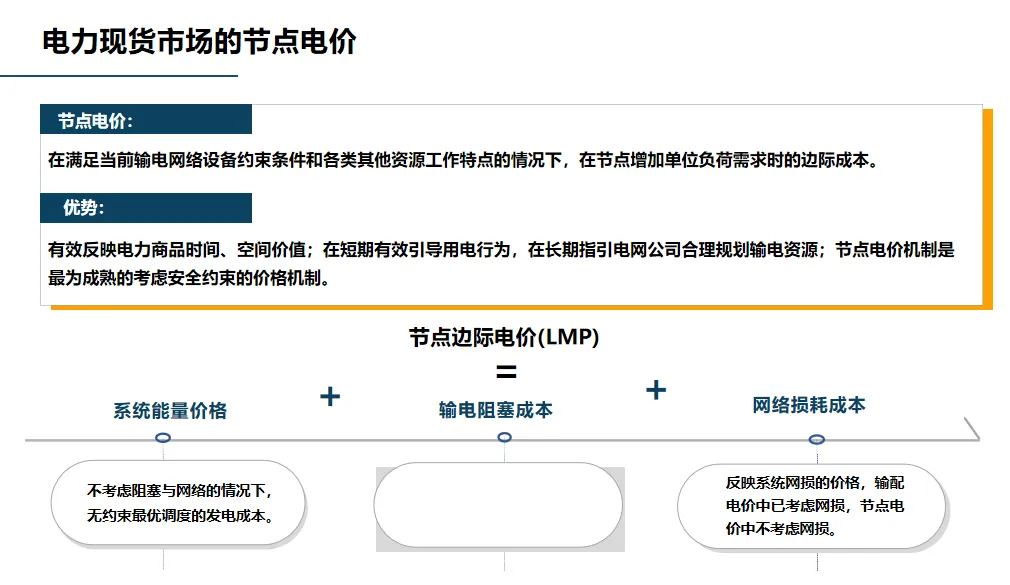This screenshot has height=585, width=1010.
Task: Click the rounded box describing 无约束最优调度的发电成本
Action: (x=178, y=503)
